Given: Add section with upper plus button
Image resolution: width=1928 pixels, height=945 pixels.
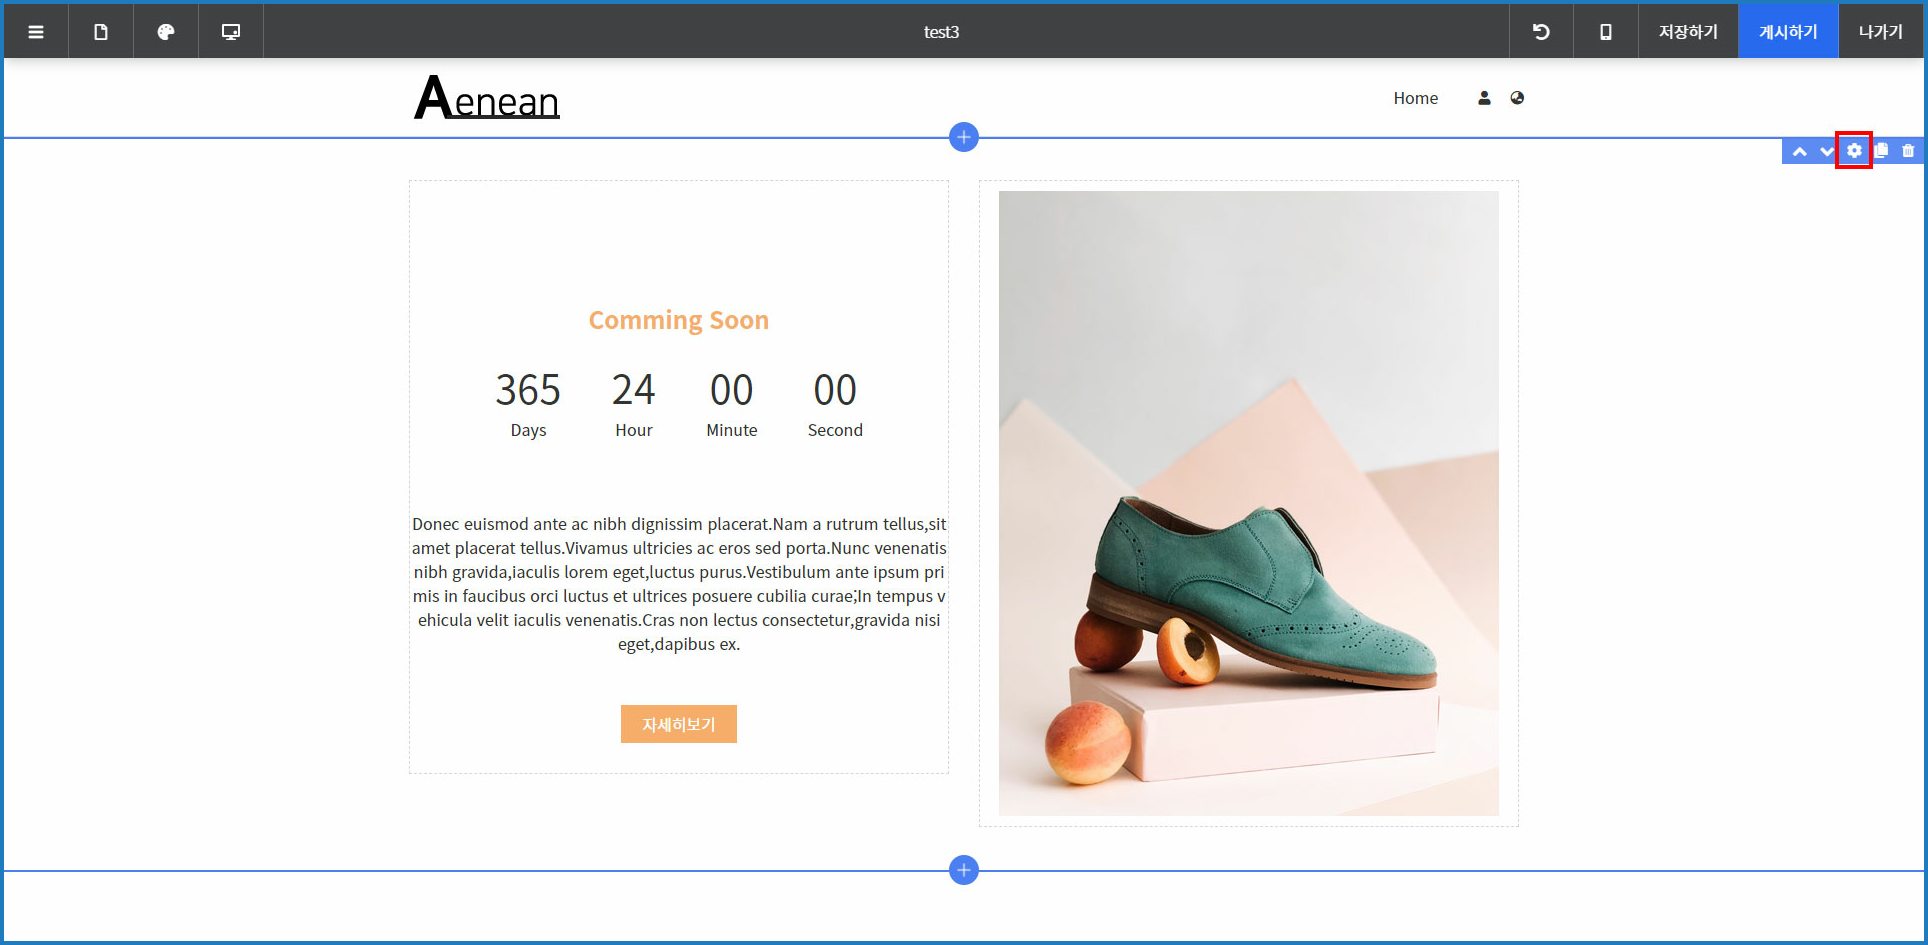Looking at the screenshot, I should point(964,137).
